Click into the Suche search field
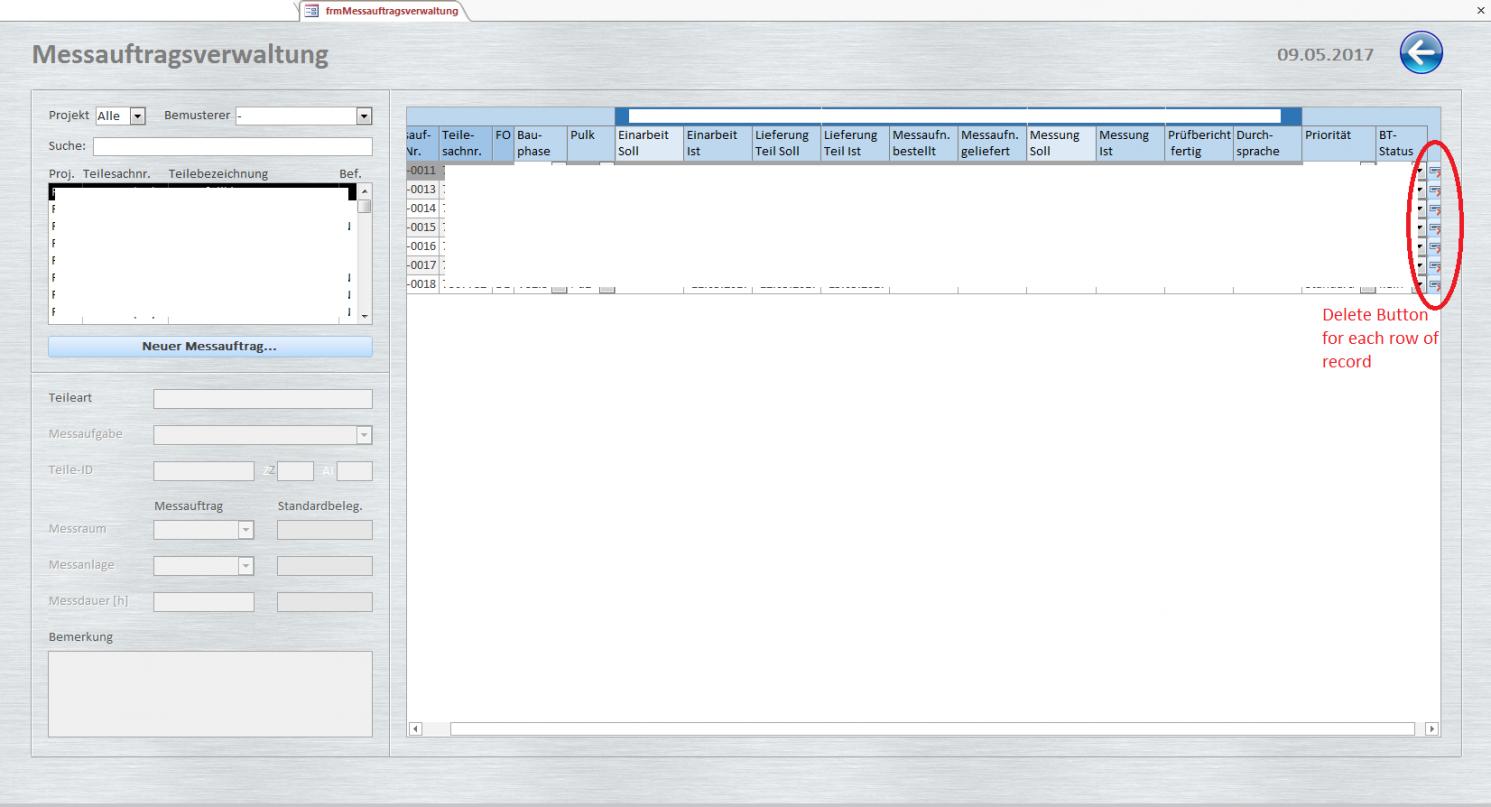Viewport: 1491px width, 807px height. click(232, 147)
